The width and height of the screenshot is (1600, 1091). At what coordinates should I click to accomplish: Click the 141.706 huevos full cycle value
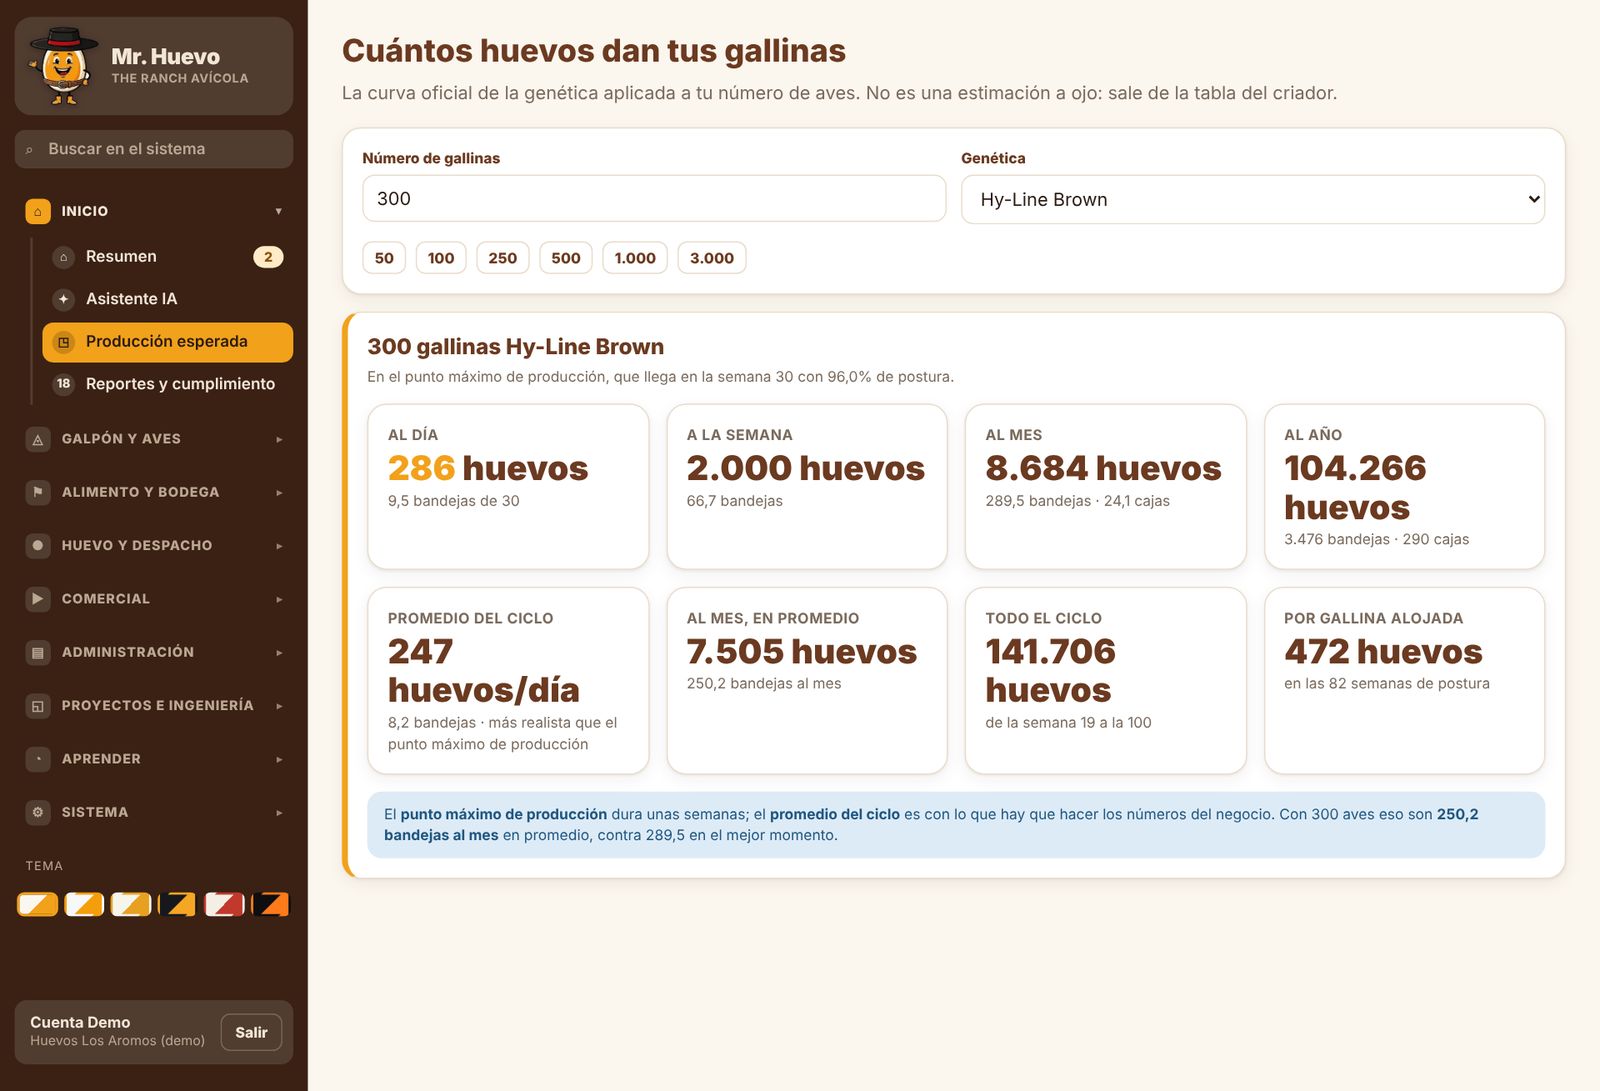1050,671
